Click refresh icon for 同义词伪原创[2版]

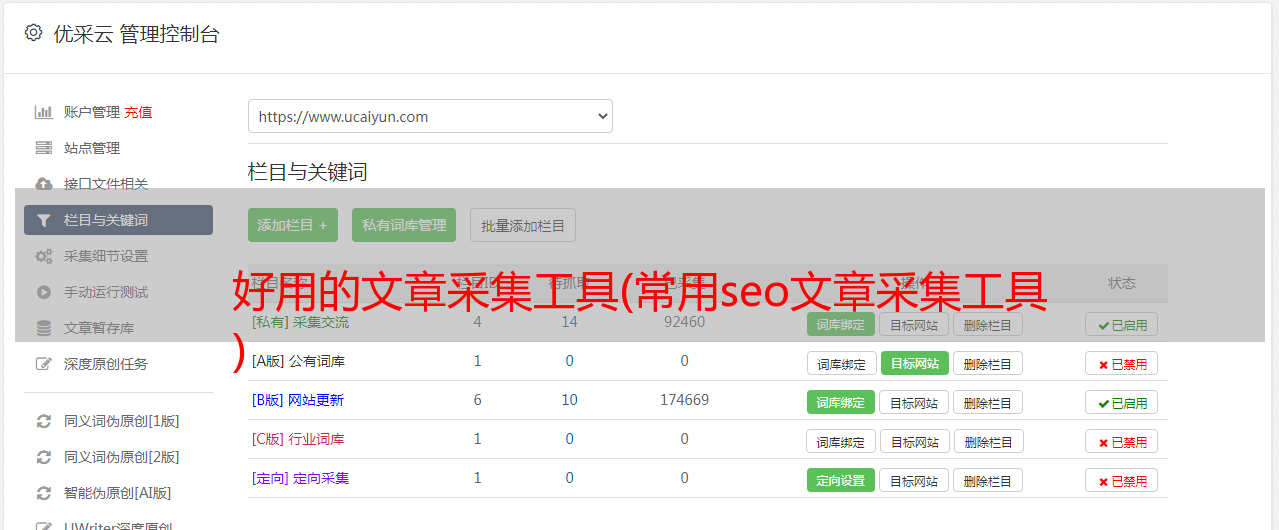click(x=44, y=457)
